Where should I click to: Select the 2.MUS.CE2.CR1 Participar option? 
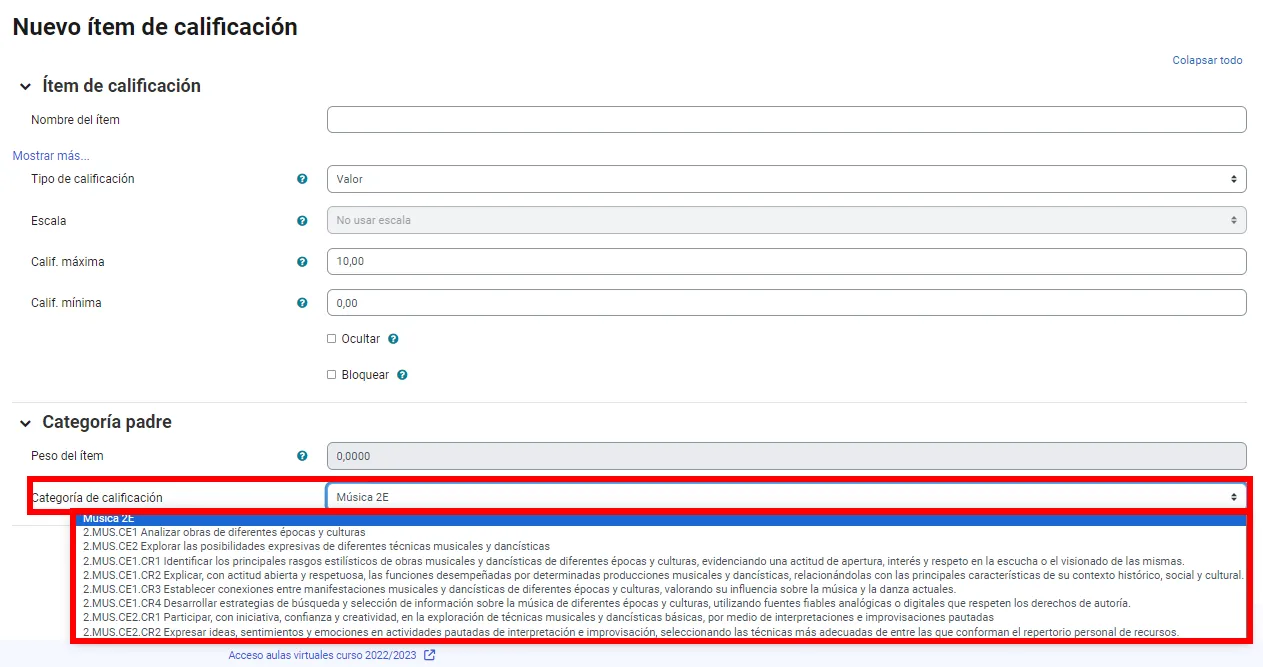click(x=538, y=617)
